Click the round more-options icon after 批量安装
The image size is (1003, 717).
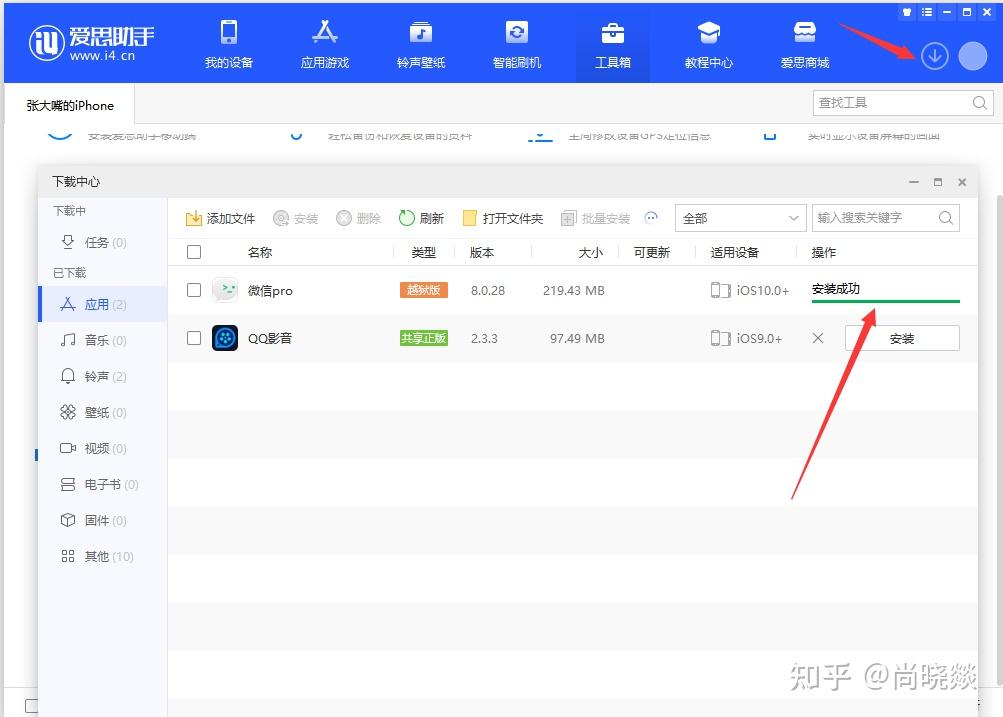[x=651, y=217]
